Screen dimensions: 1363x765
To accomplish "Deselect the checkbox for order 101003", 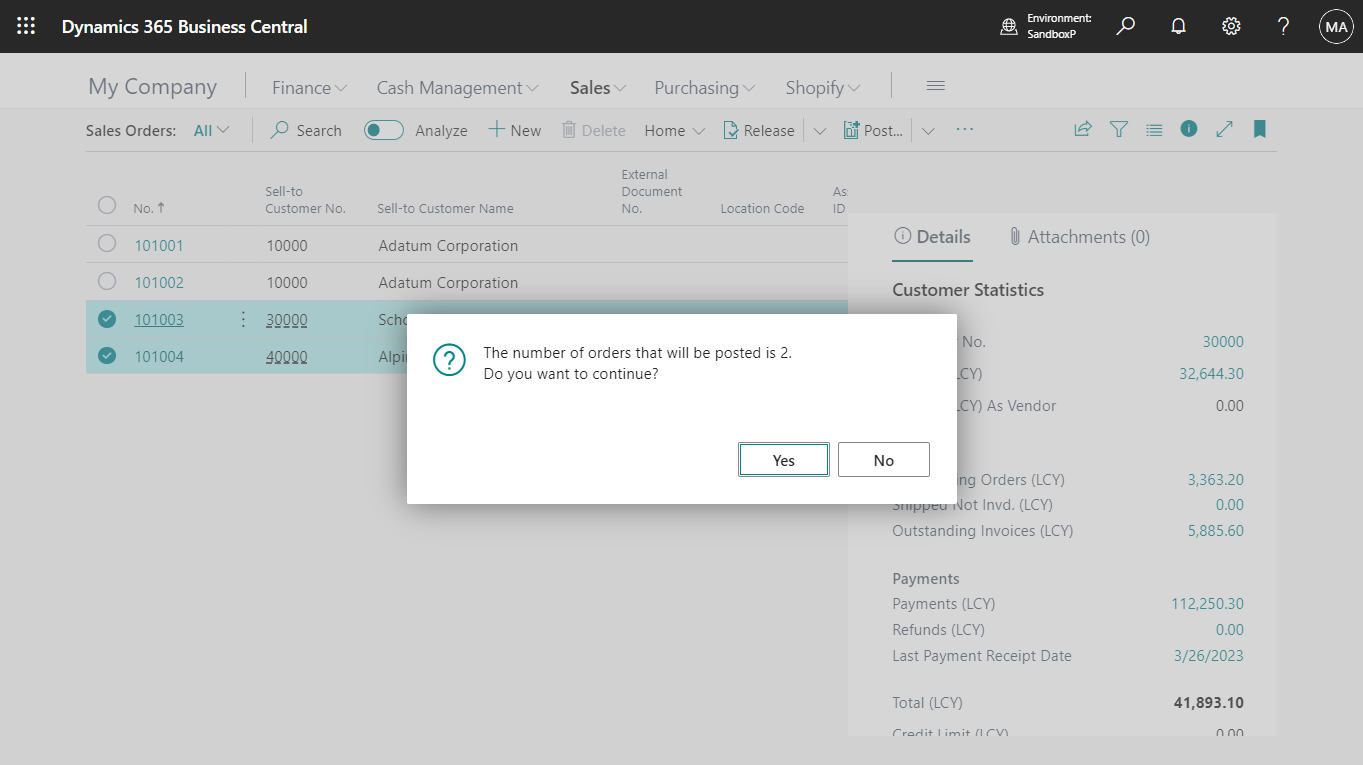I will [107, 318].
